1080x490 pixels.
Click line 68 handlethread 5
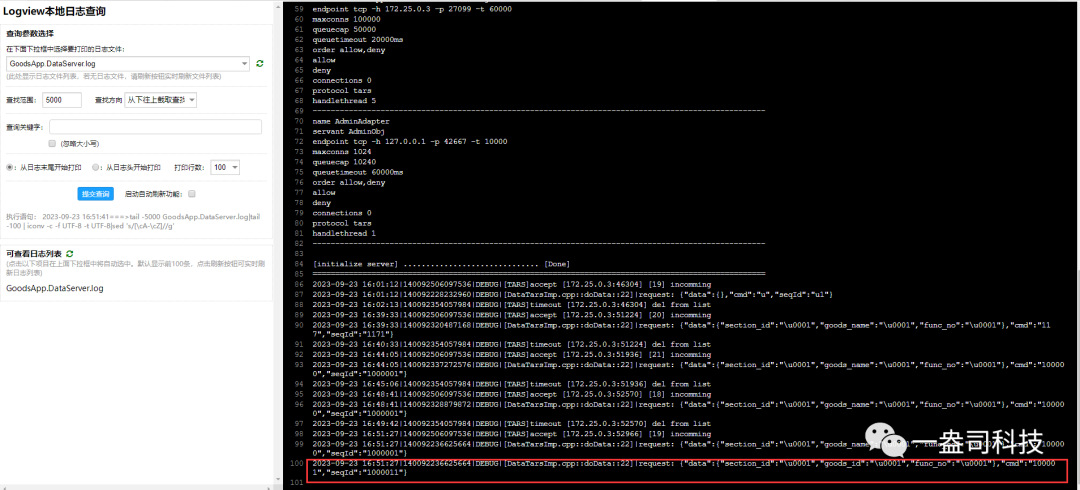tap(344, 101)
